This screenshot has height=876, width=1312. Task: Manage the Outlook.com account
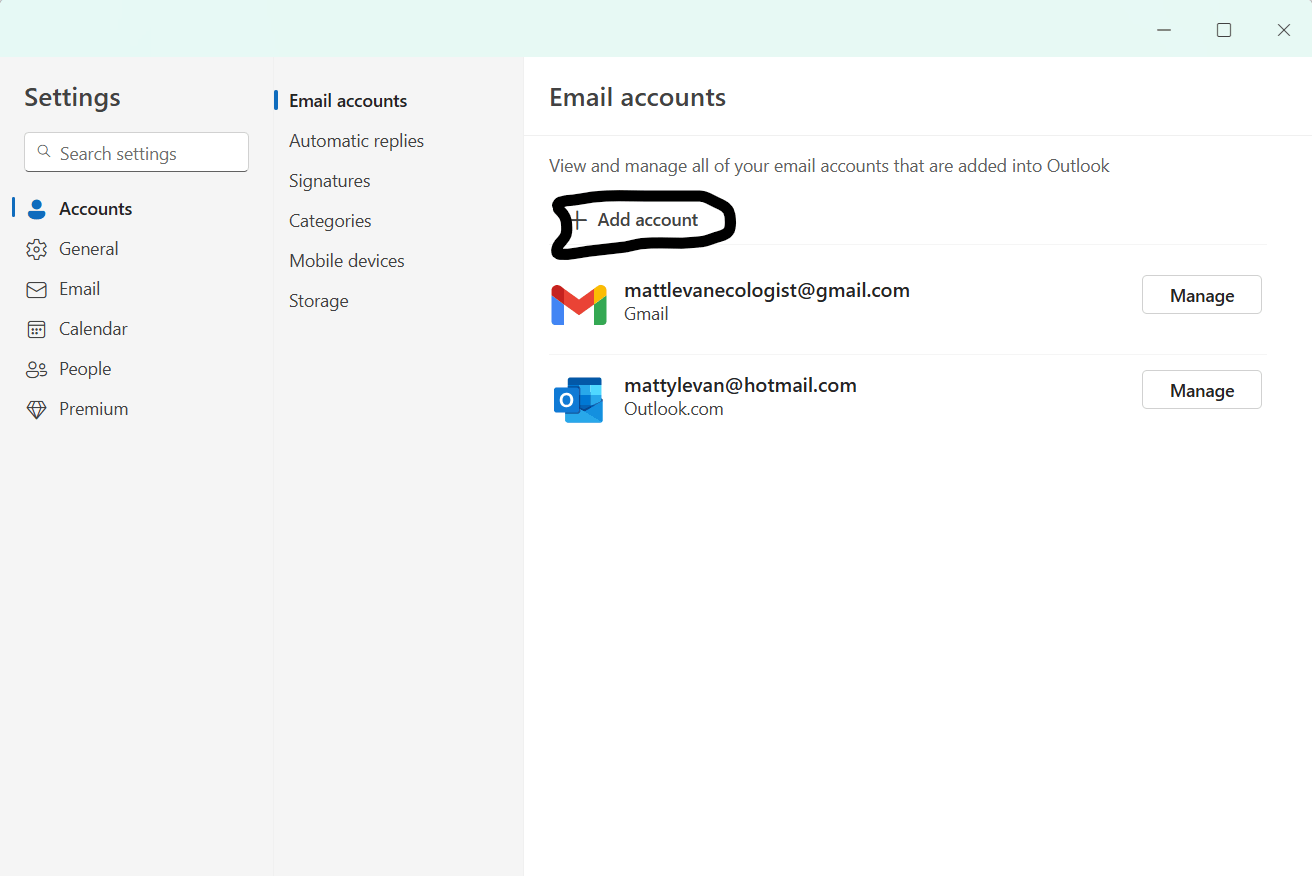1201,389
